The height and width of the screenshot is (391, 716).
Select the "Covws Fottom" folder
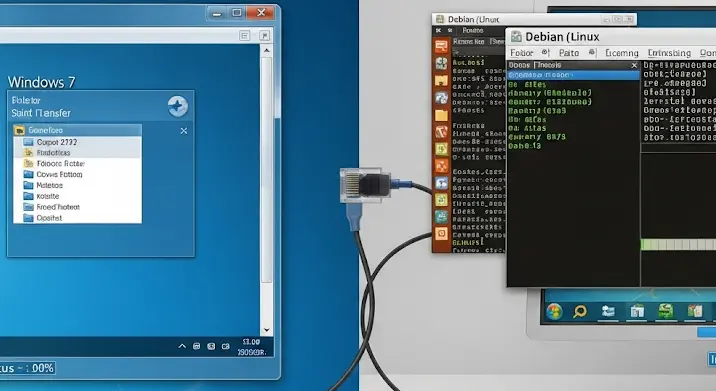coord(78,174)
